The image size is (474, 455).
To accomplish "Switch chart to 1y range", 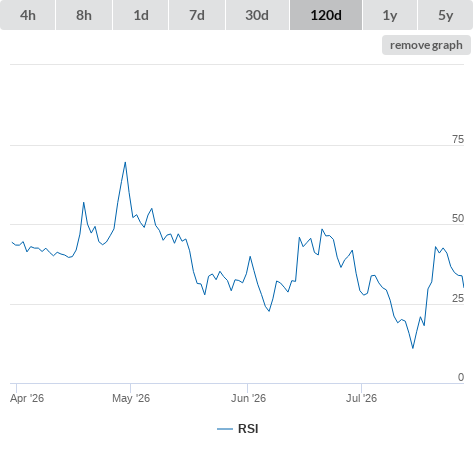I will (390, 15).
